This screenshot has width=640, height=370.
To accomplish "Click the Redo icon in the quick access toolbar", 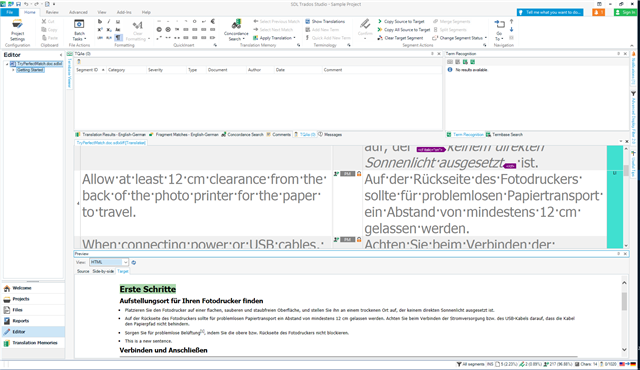I will pyautogui.click(x=37, y=4).
